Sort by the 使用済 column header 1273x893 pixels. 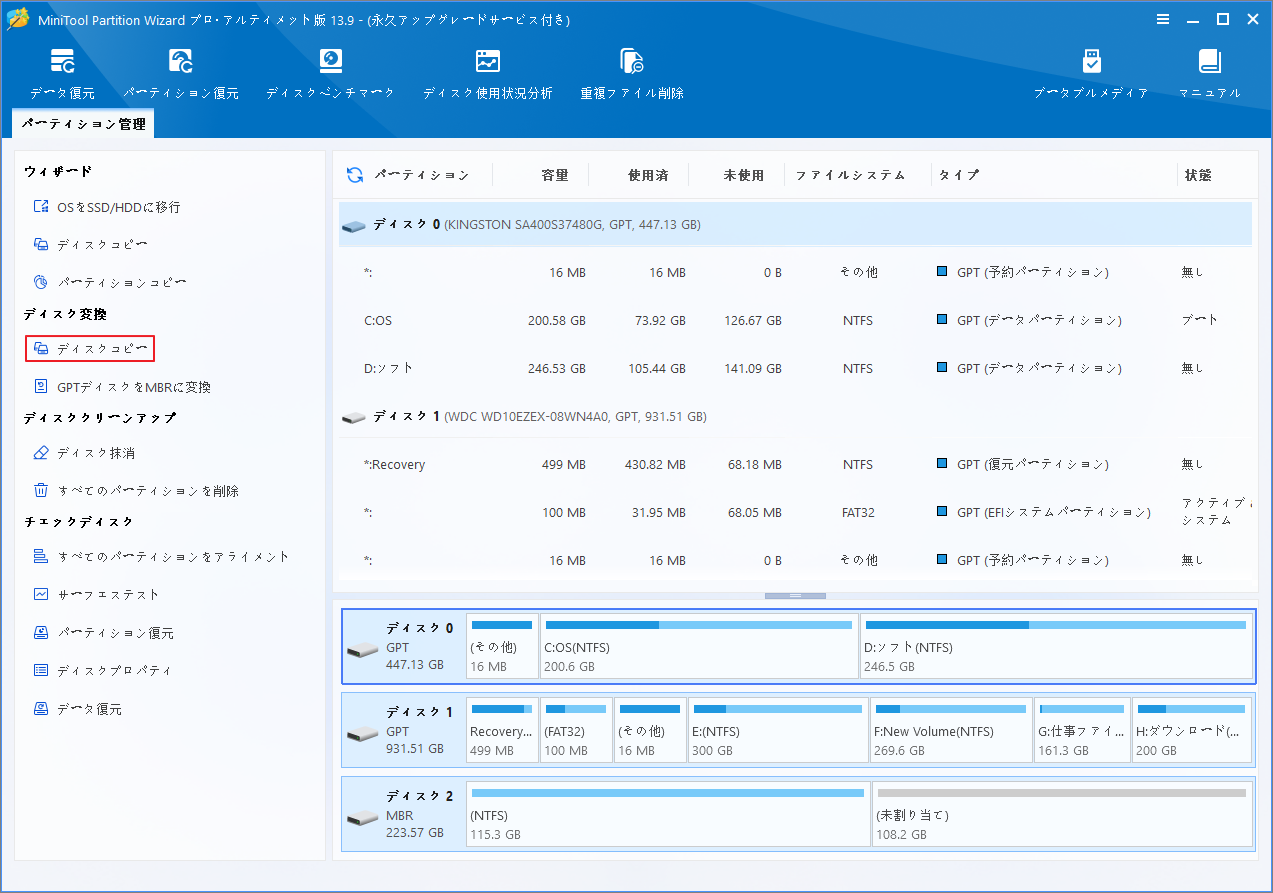(x=648, y=175)
